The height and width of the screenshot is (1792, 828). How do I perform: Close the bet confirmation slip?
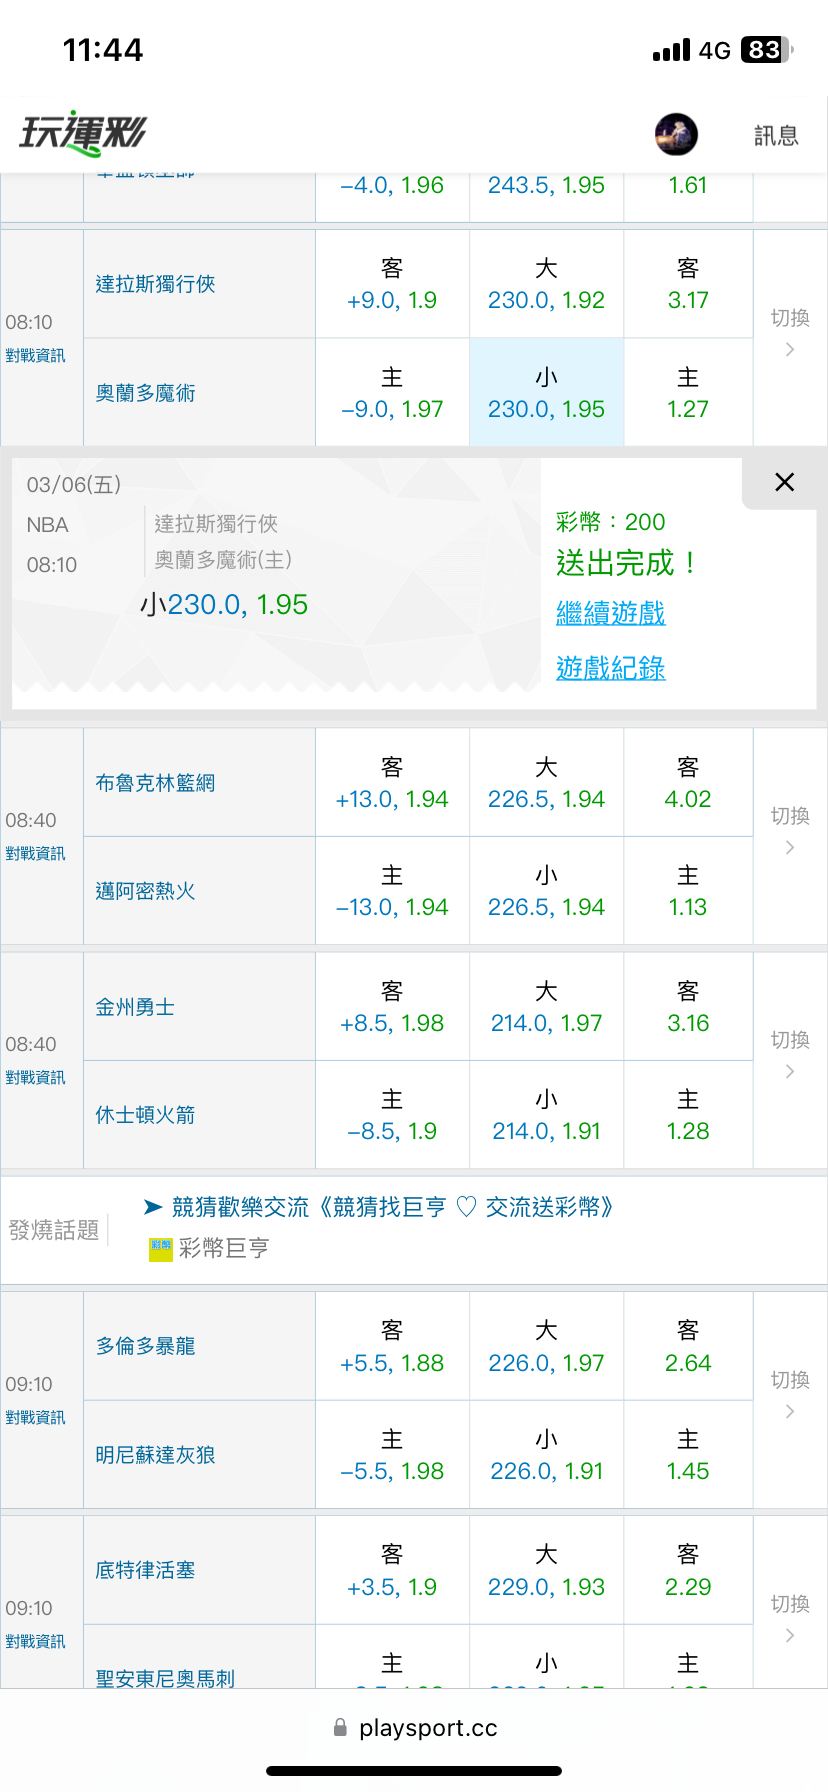(785, 482)
